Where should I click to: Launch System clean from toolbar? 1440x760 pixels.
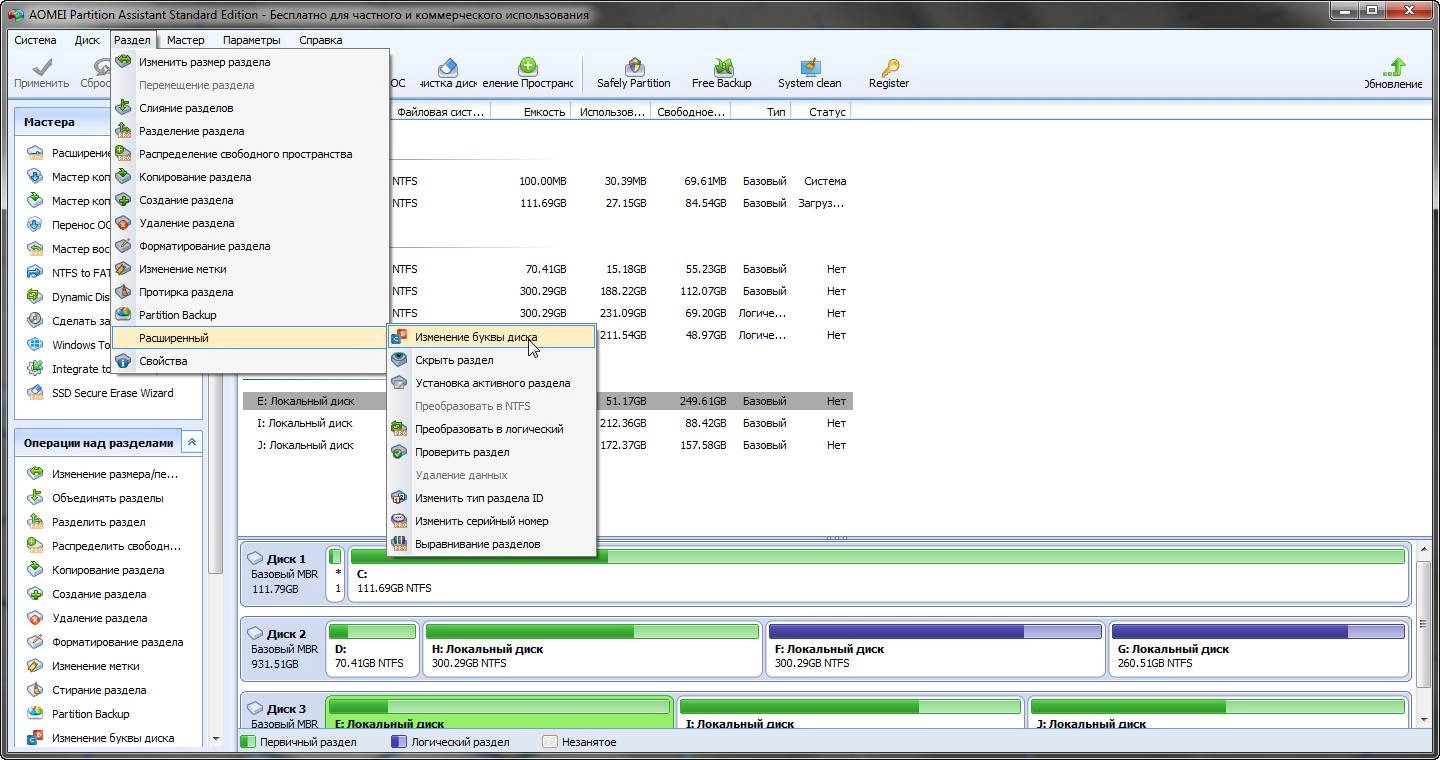pyautogui.click(x=809, y=73)
